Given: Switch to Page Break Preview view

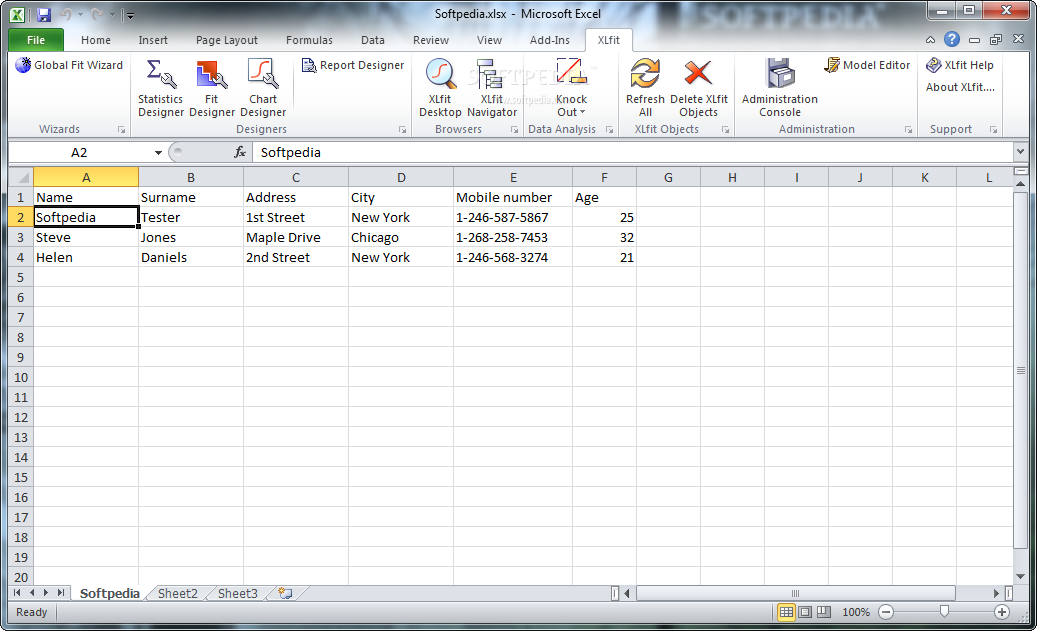Looking at the screenshot, I should point(823,612).
